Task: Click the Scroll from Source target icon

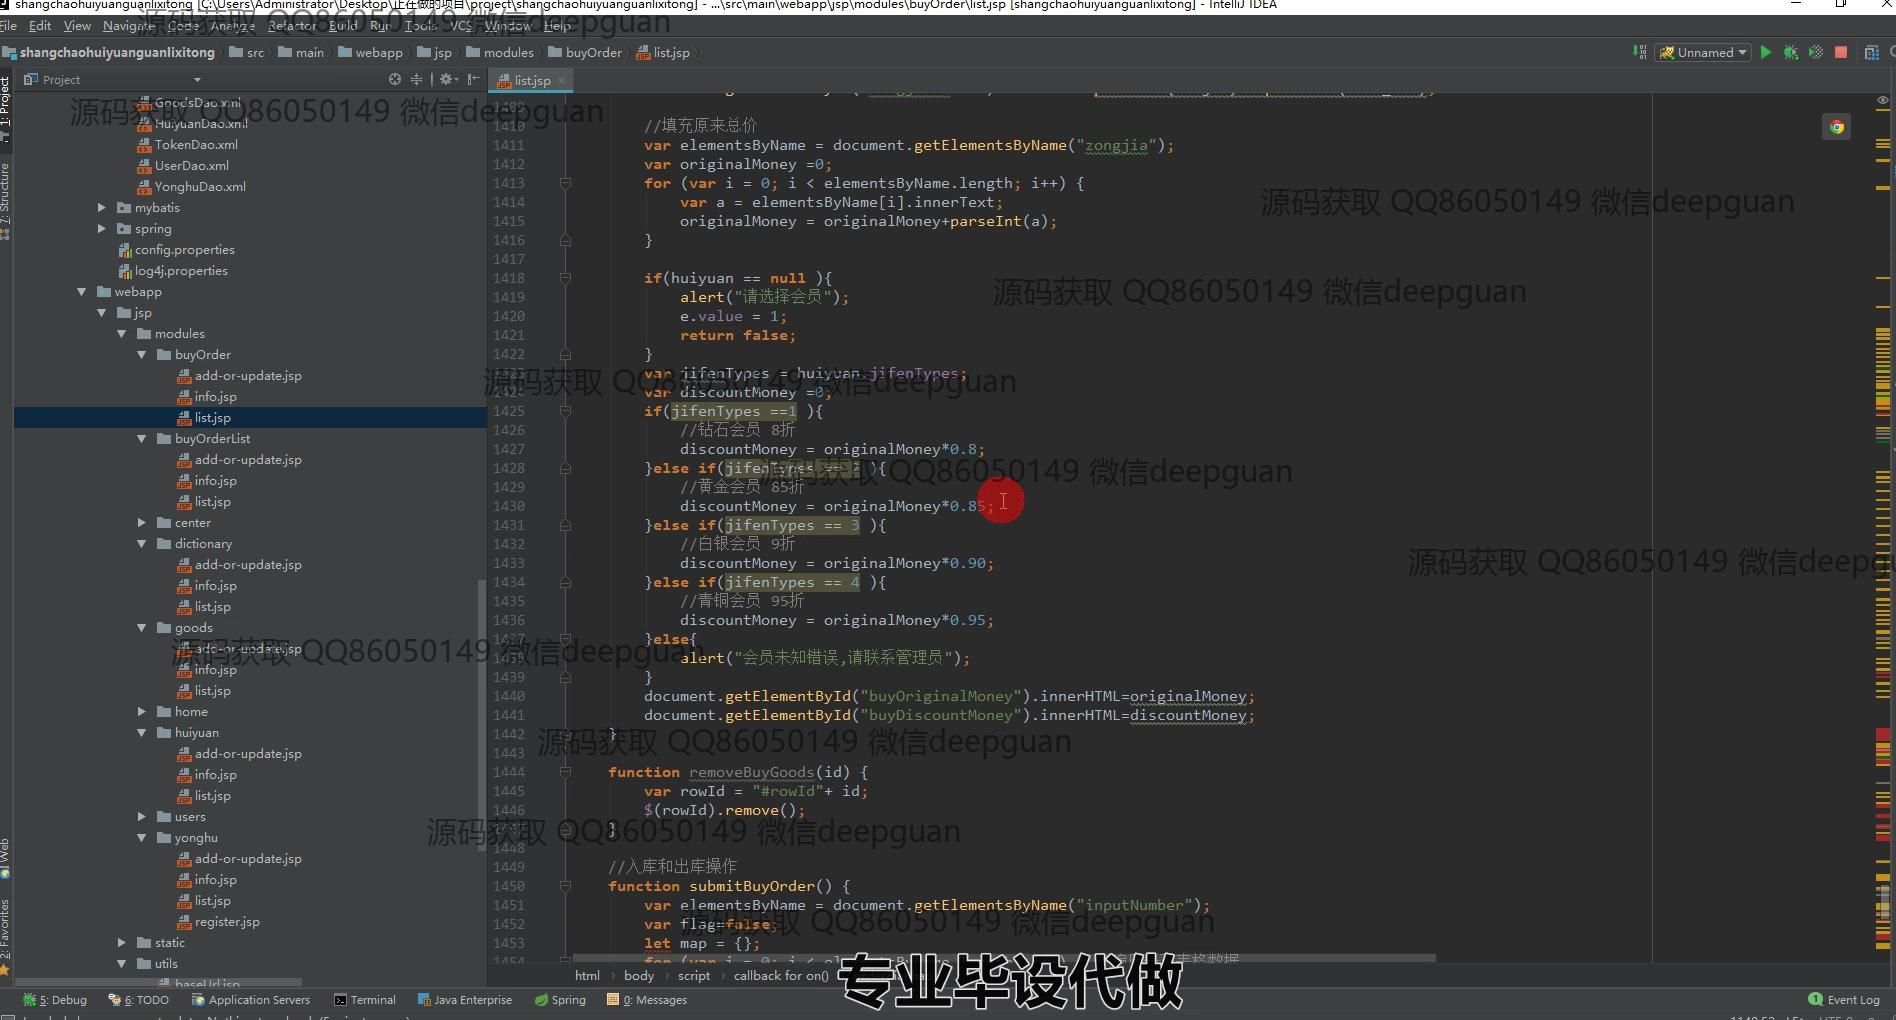Action: click(x=395, y=79)
